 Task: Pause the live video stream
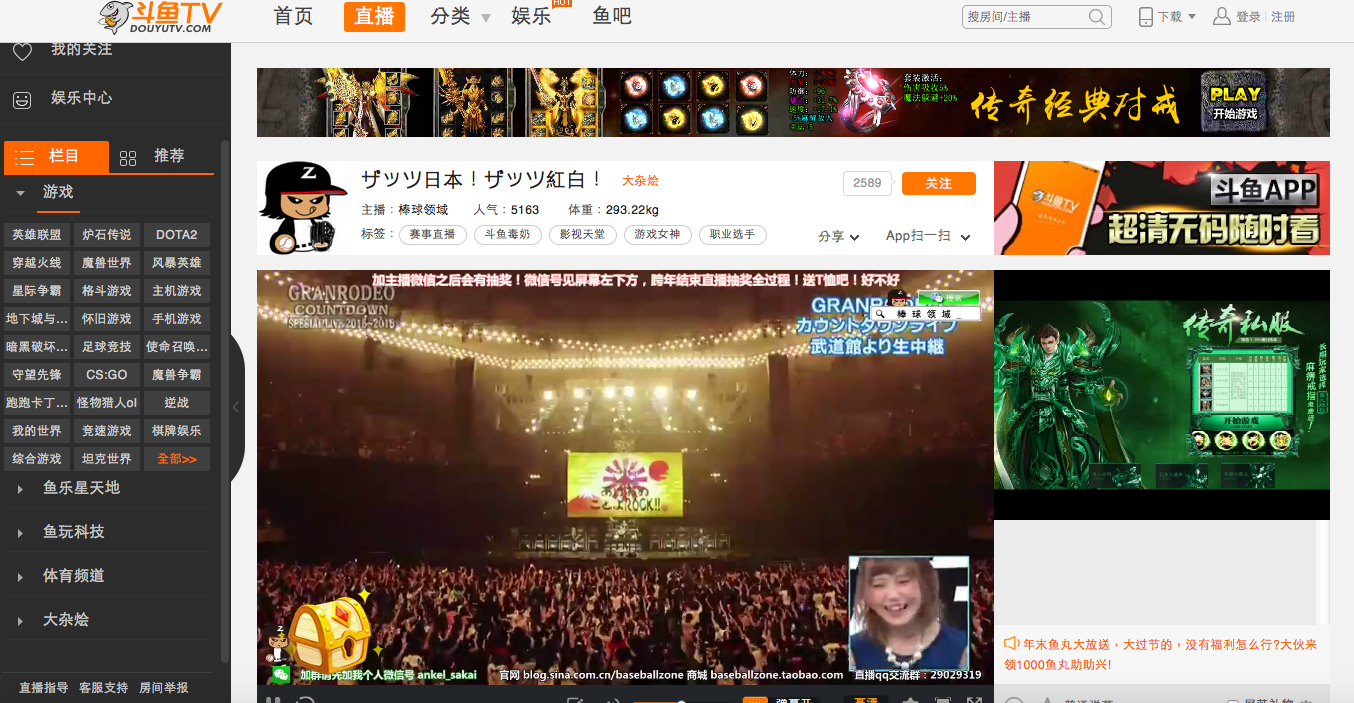275,699
